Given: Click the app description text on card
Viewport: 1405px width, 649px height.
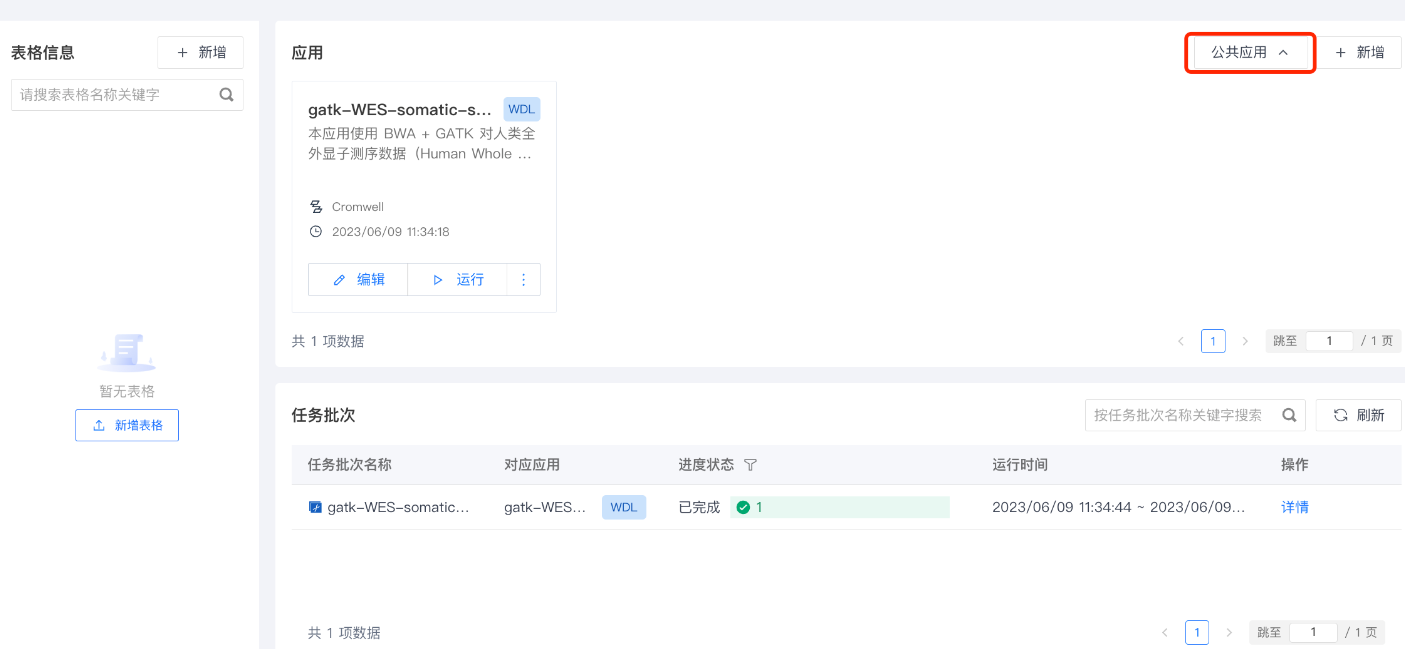Looking at the screenshot, I should click(422, 144).
